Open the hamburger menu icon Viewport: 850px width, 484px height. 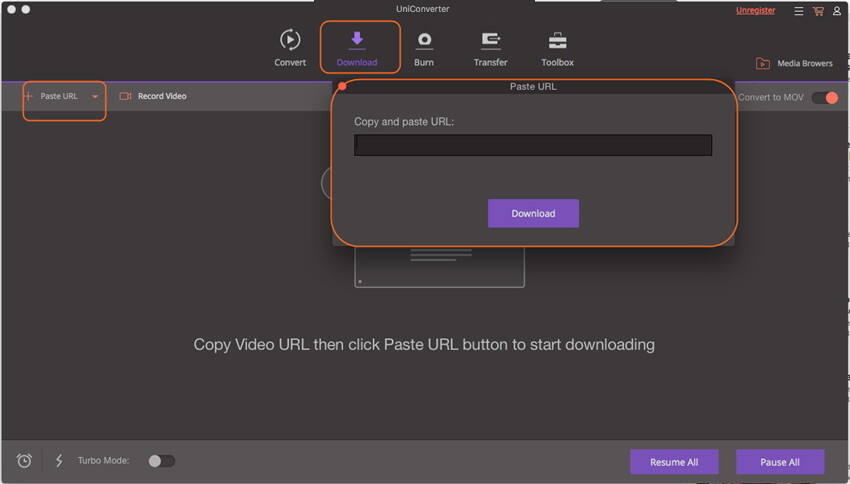(x=799, y=11)
